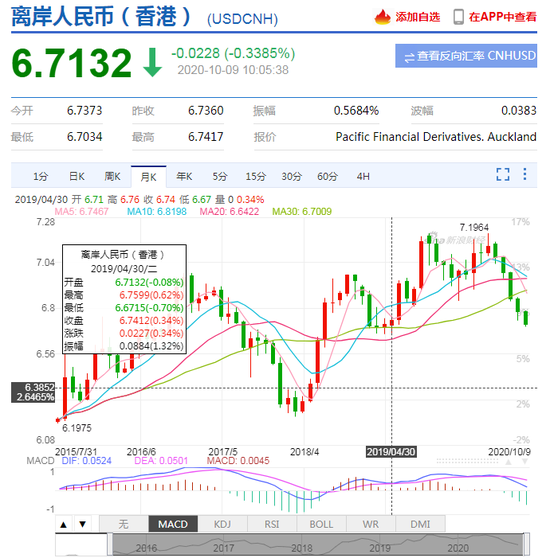Click the 6.1975 low price label
This screenshot has width=550, height=558.
pyautogui.click(x=77, y=428)
